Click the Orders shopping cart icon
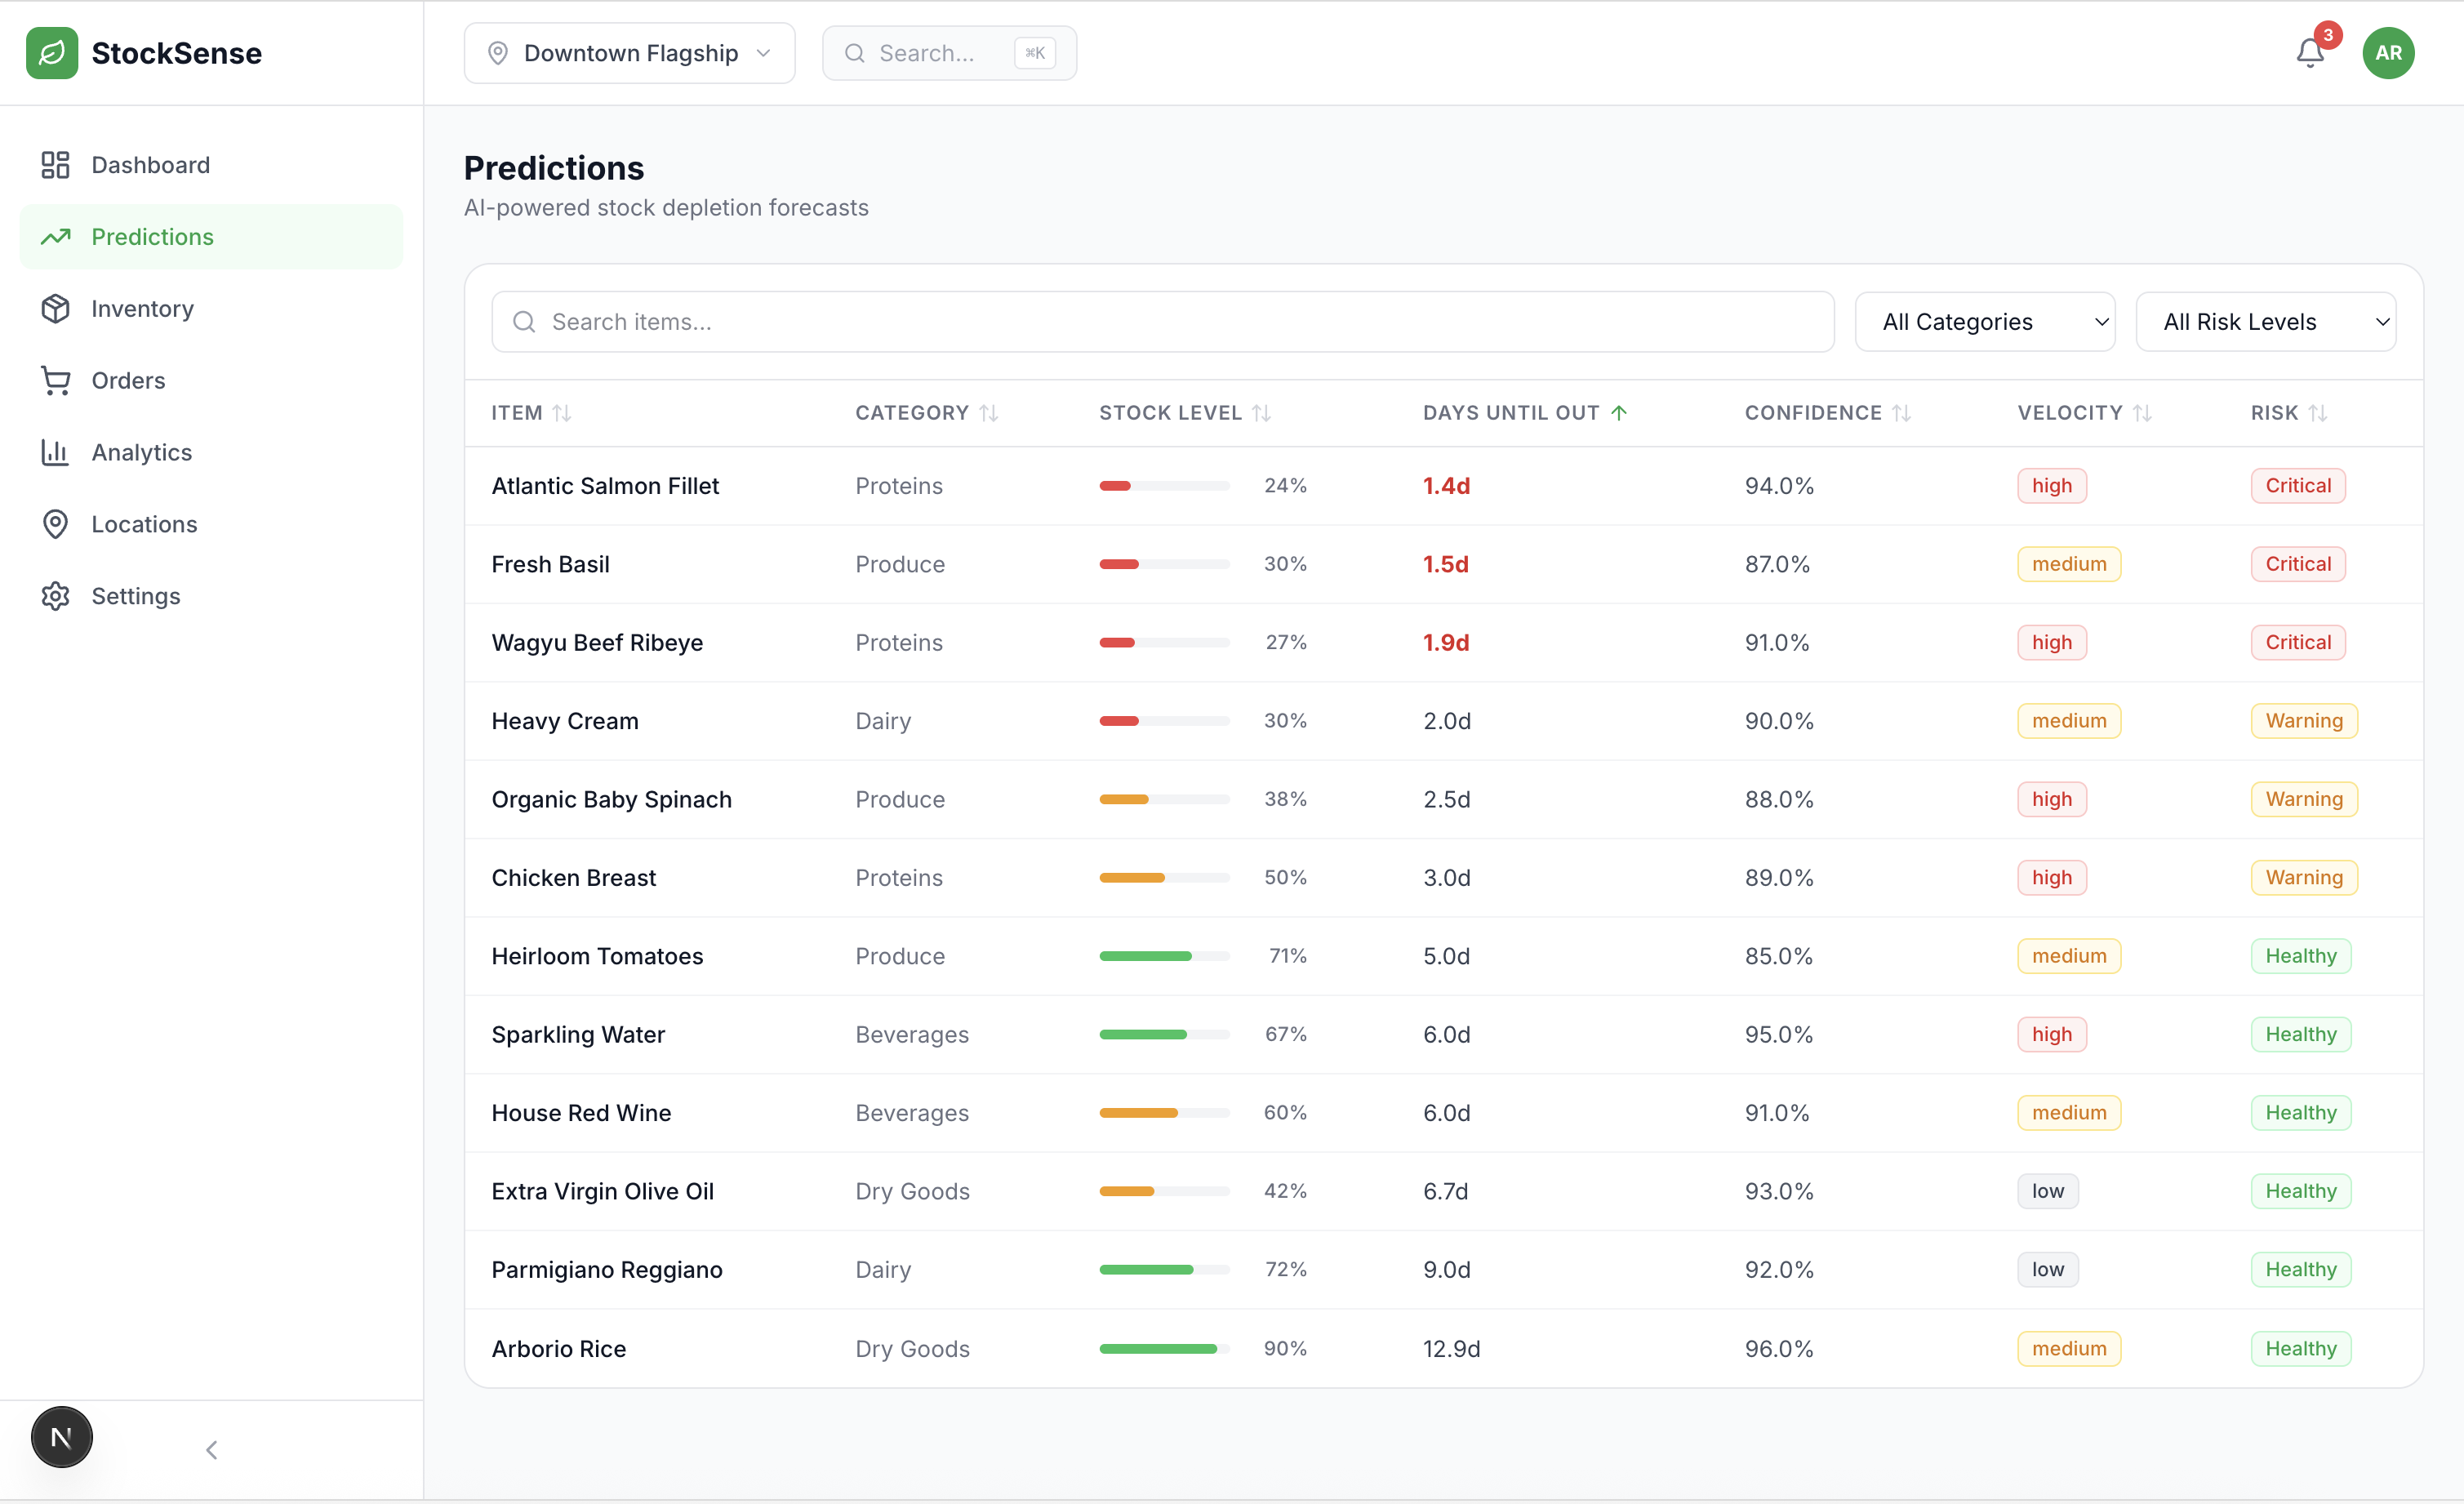The height and width of the screenshot is (1504, 2464). [55, 381]
